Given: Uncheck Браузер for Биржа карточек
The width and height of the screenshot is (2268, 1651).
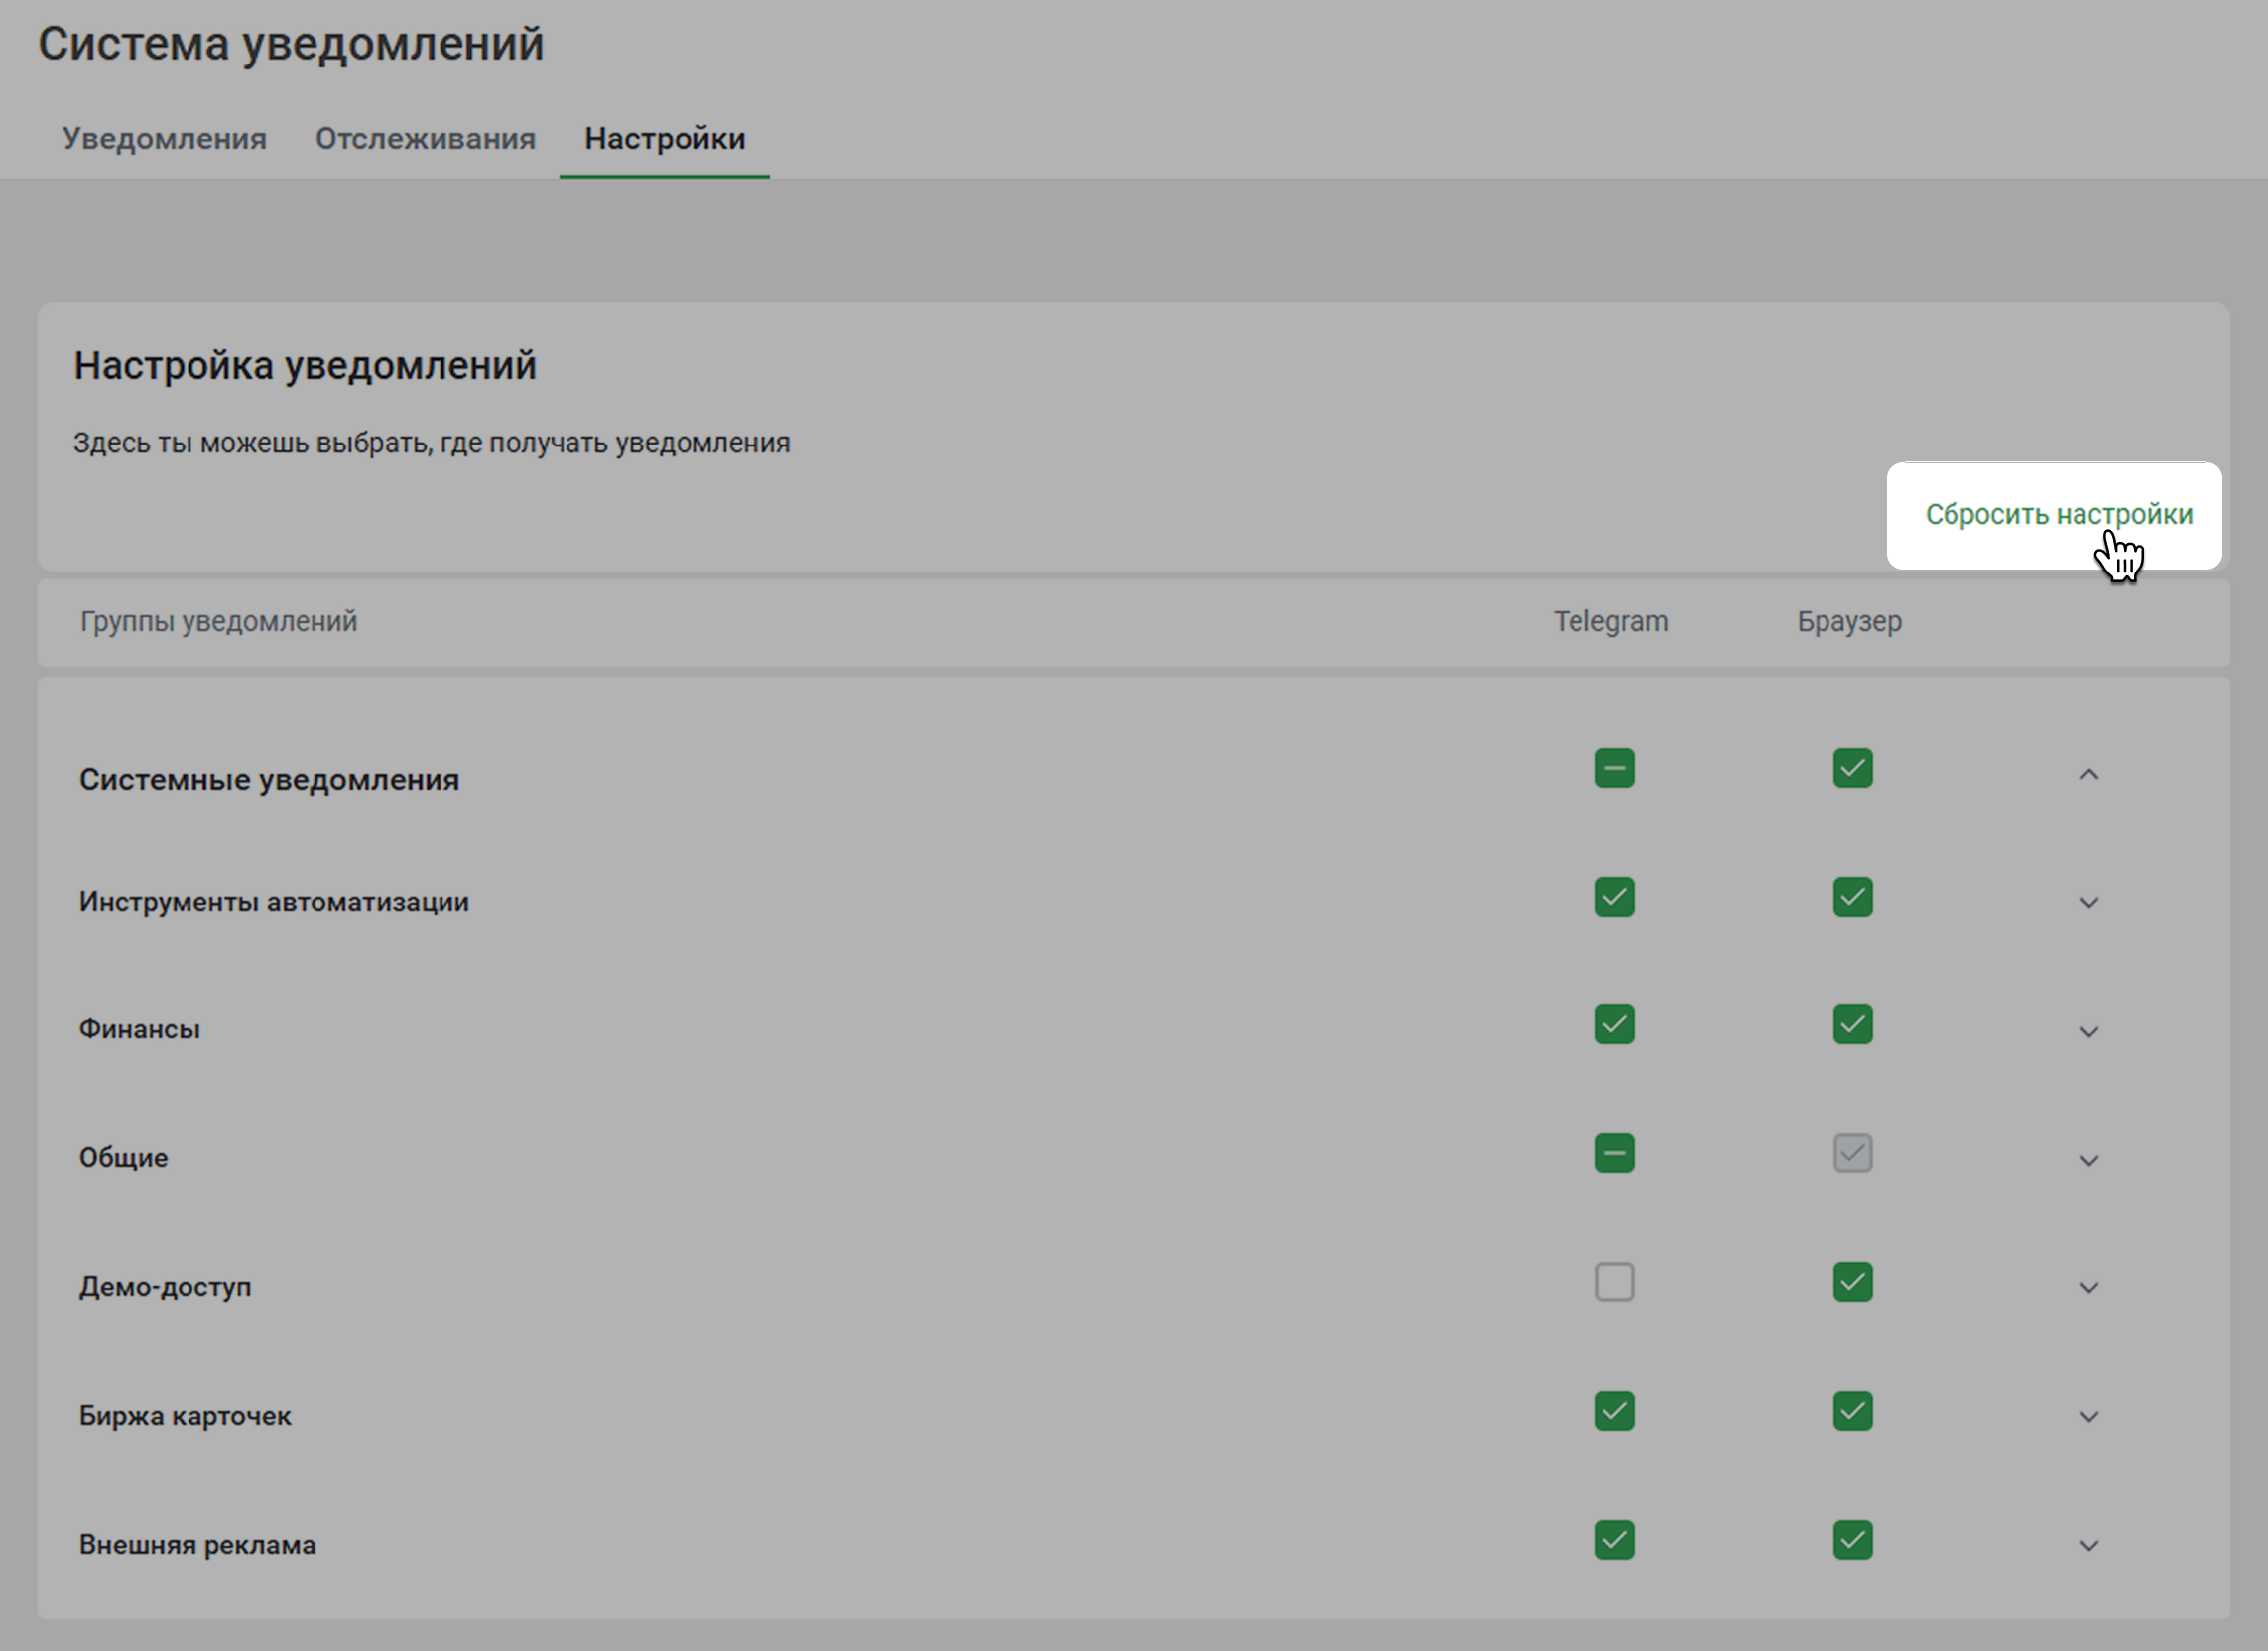Looking at the screenshot, I should click(x=1852, y=1411).
